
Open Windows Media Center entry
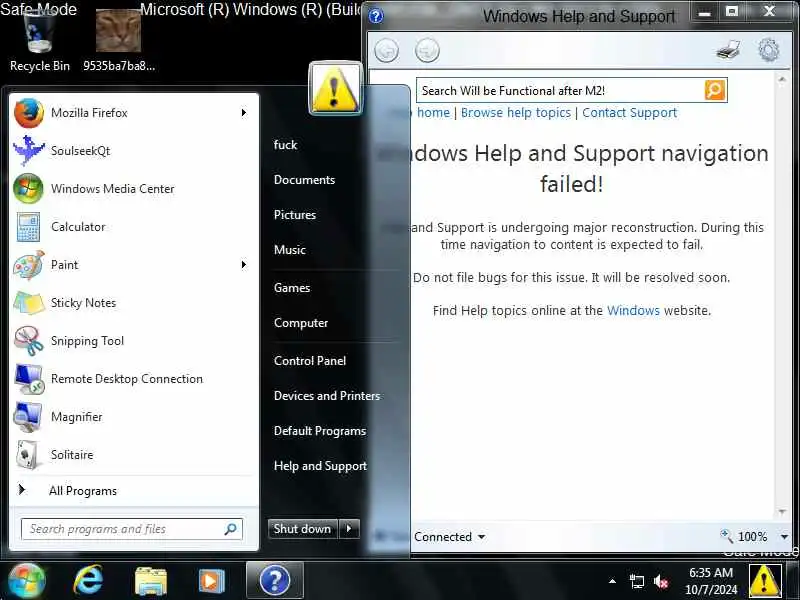coord(133,189)
